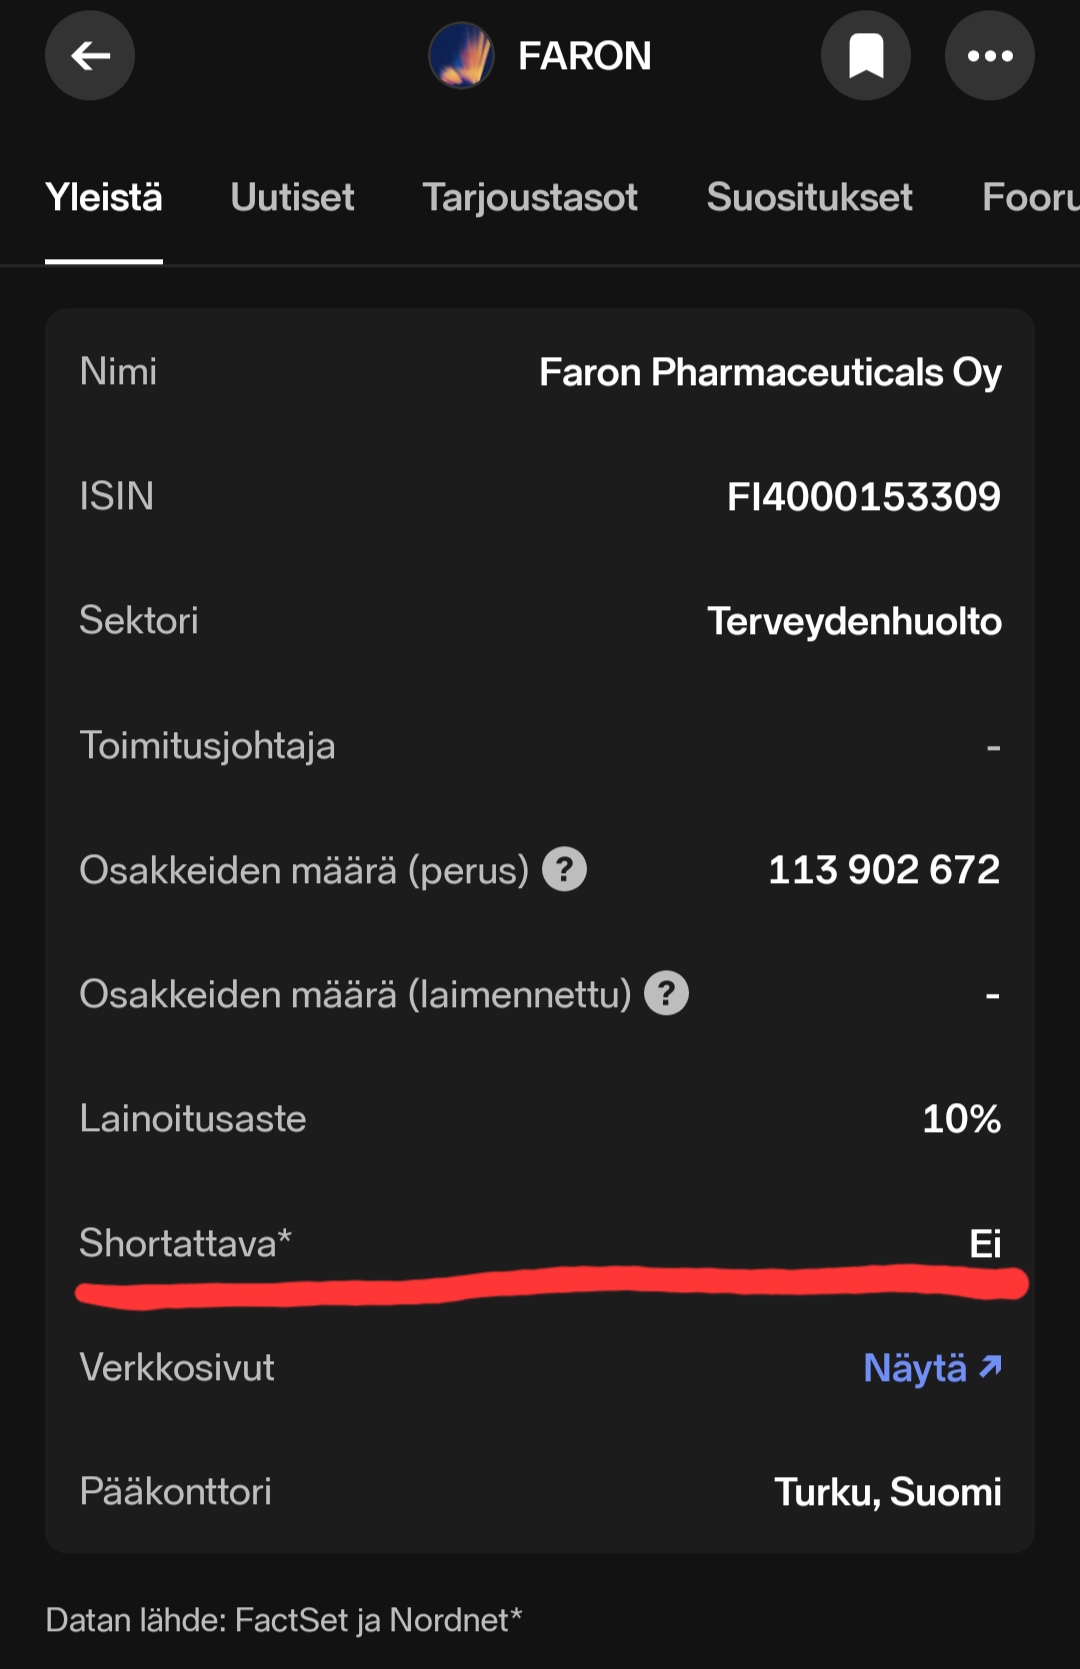Open the Tarjoustasot tab

(x=530, y=197)
